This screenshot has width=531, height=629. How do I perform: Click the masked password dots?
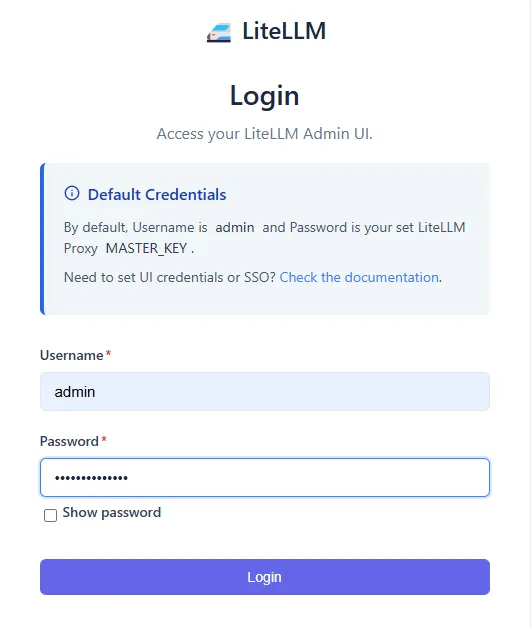point(91,478)
